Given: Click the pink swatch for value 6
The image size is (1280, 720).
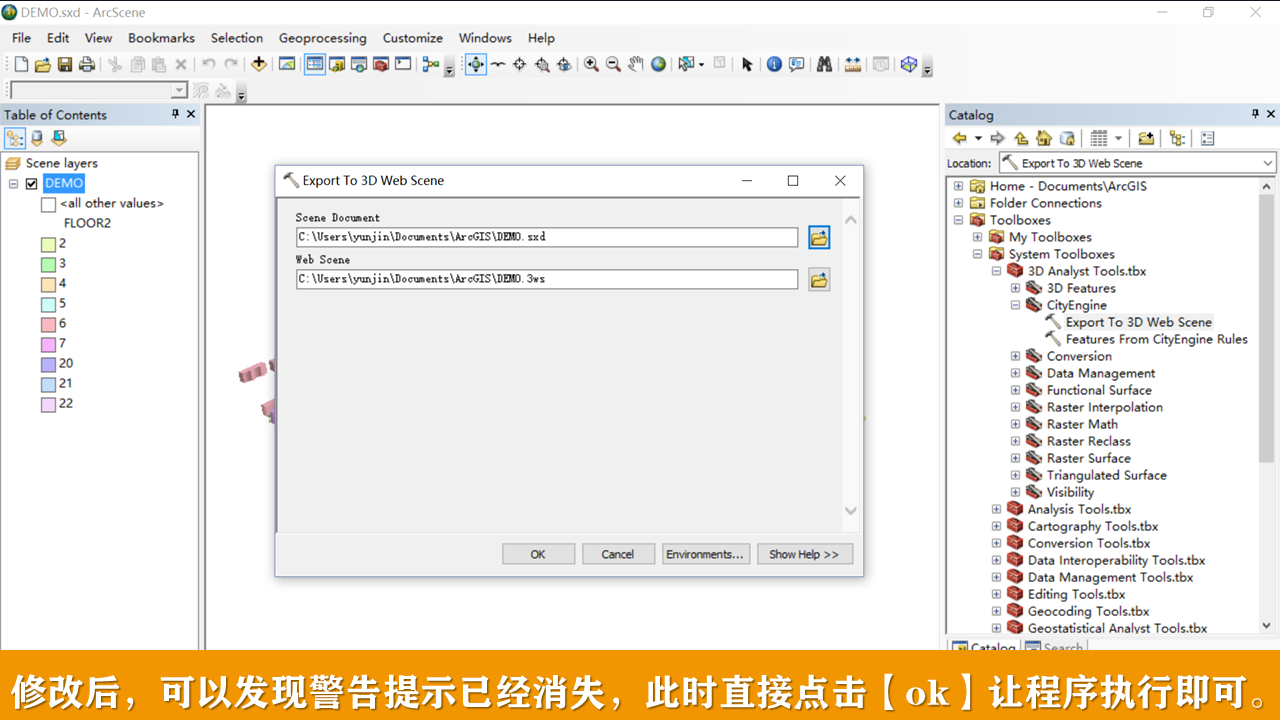Looking at the screenshot, I should tap(48, 324).
